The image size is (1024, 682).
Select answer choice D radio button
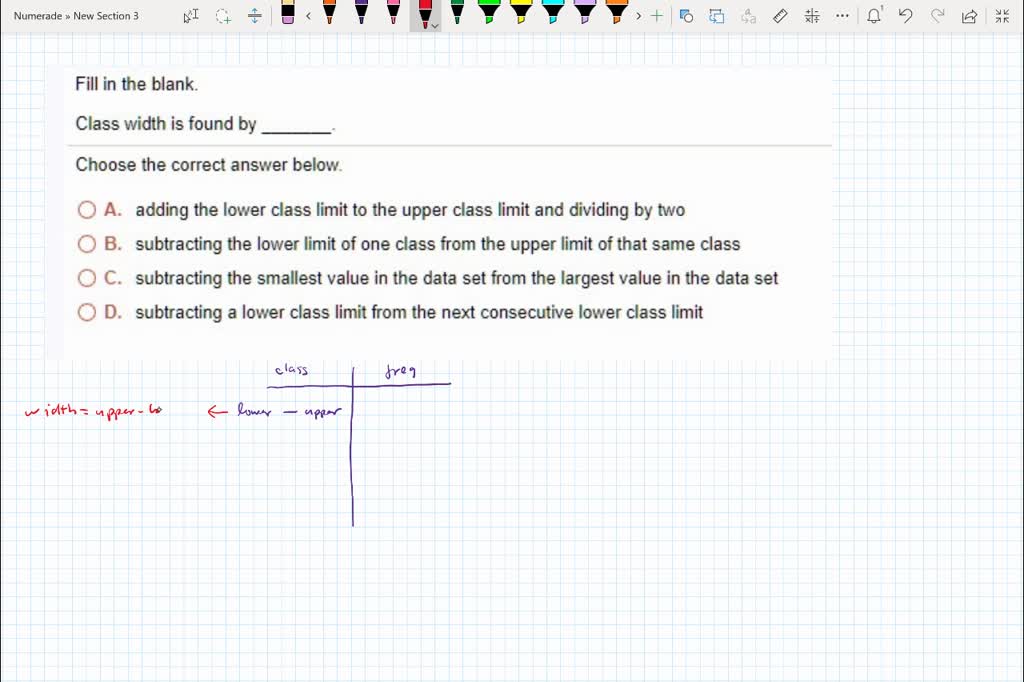pos(87,312)
